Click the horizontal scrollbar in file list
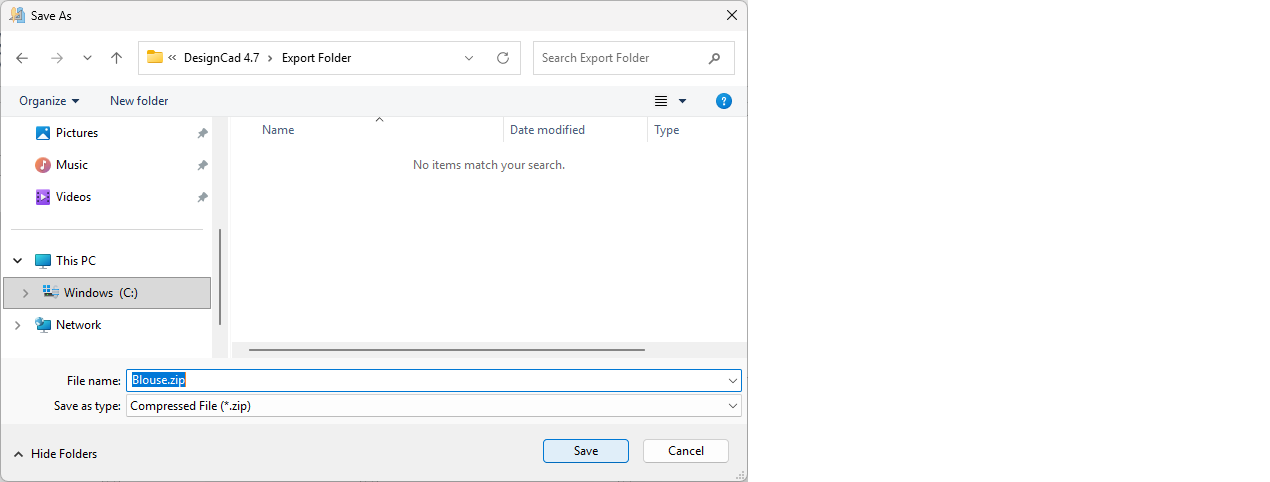The image size is (1270, 482). click(x=446, y=350)
